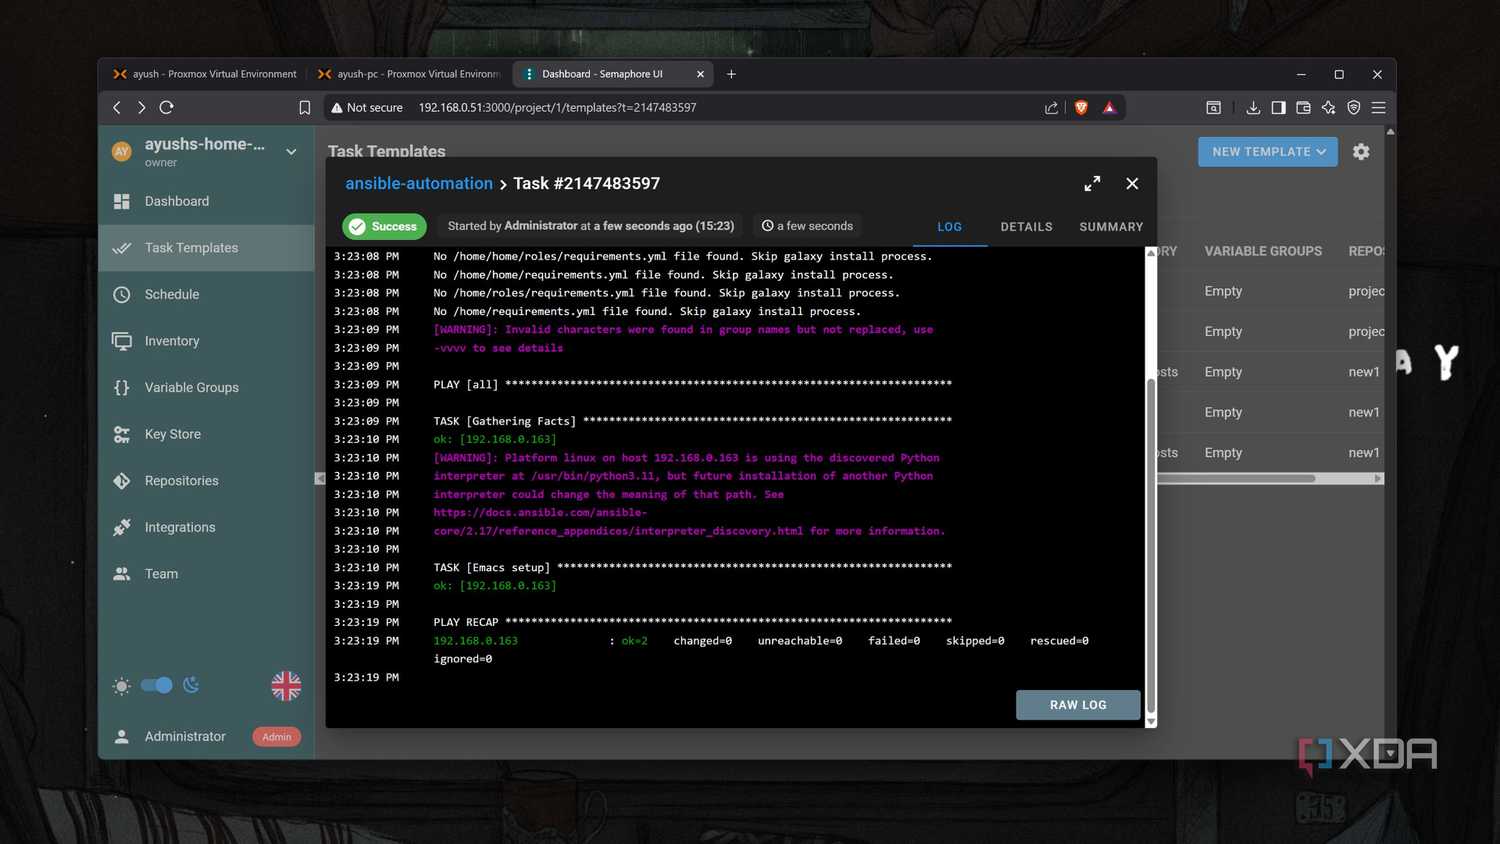The height and width of the screenshot is (844, 1500).
Task: Bookmark this page in browser
Action: pos(305,108)
